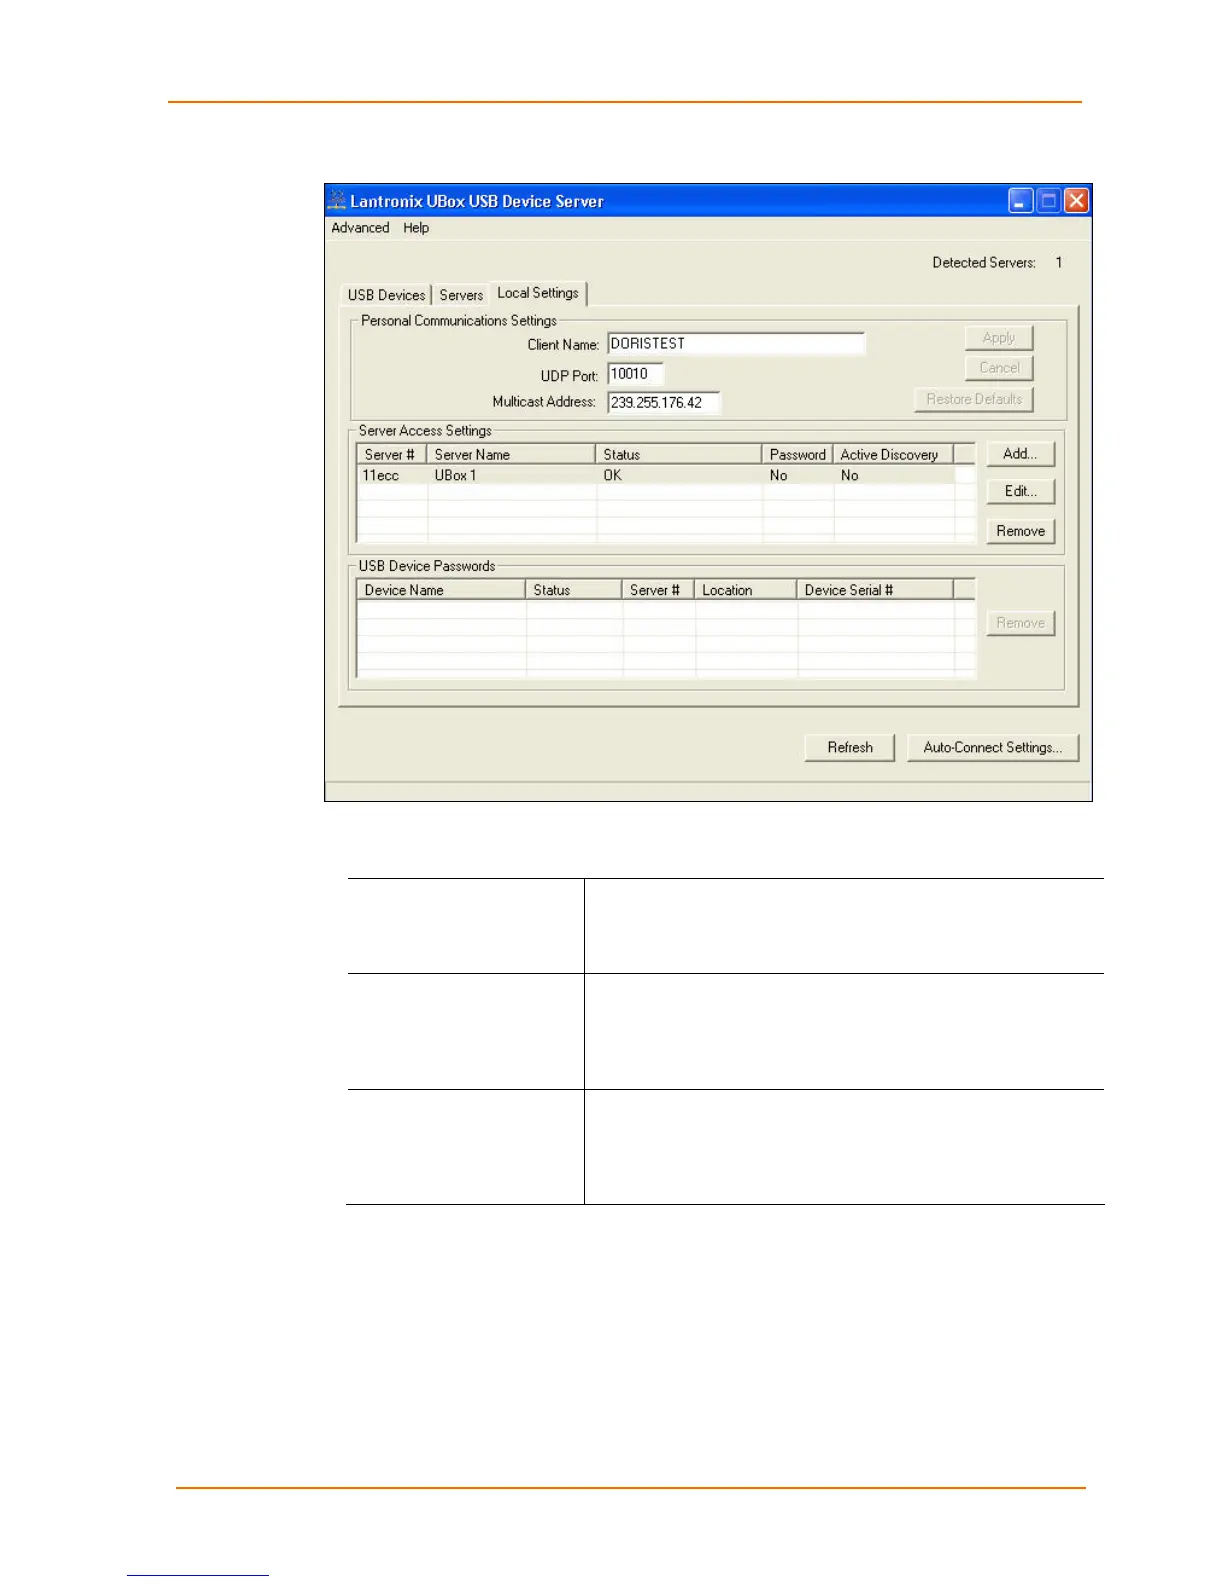The height and width of the screenshot is (1584, 1224).
Task: Click the Cancel button in Communications Settings
Action: (999, 368)
